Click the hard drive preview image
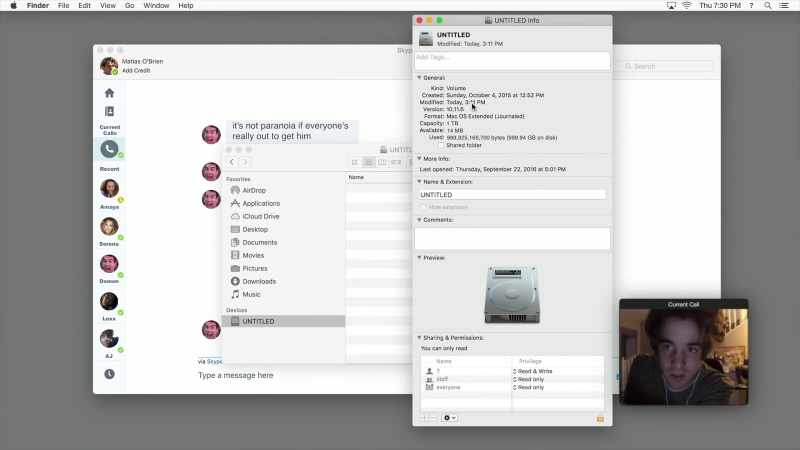 pos(512,294)
